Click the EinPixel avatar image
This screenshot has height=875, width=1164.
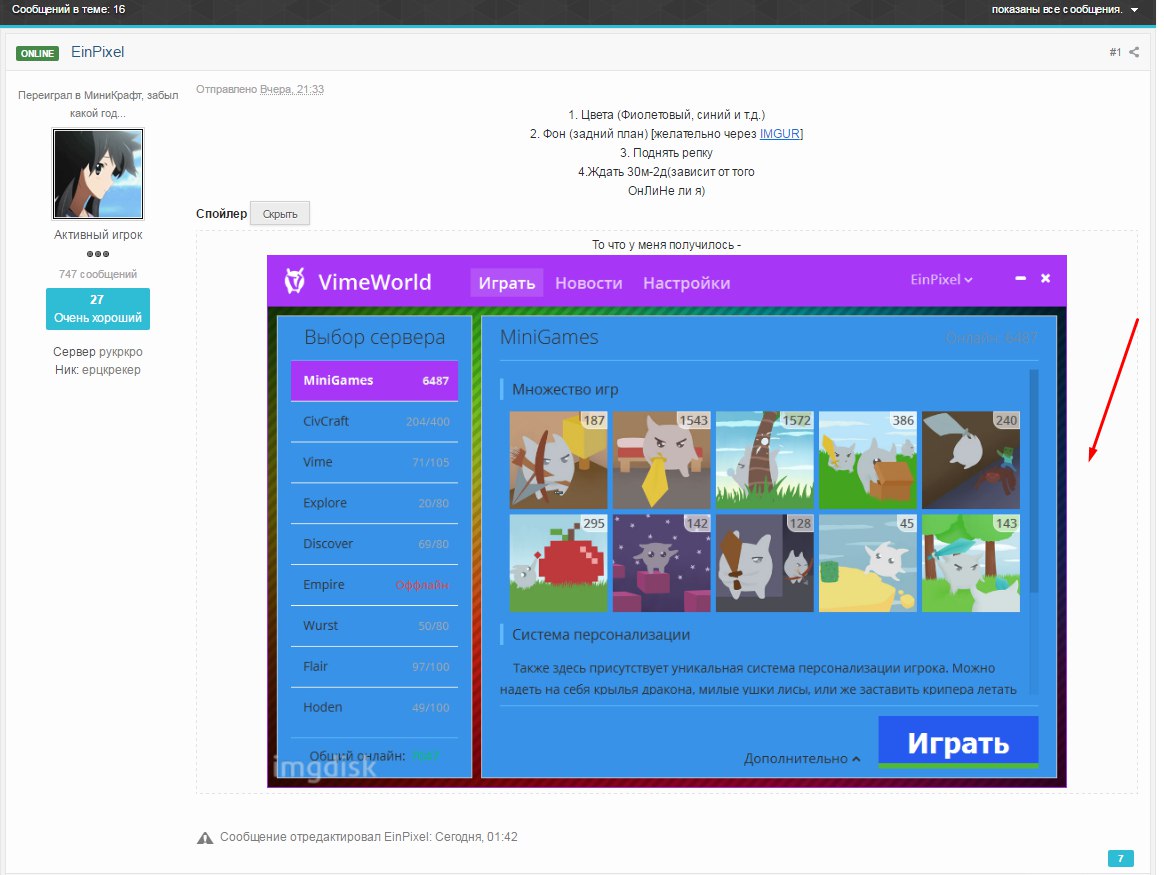tap(98, 174)
